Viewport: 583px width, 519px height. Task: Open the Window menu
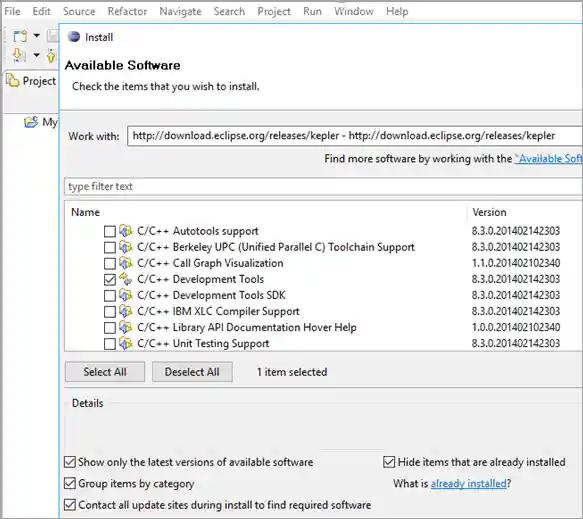coord(354,11)
